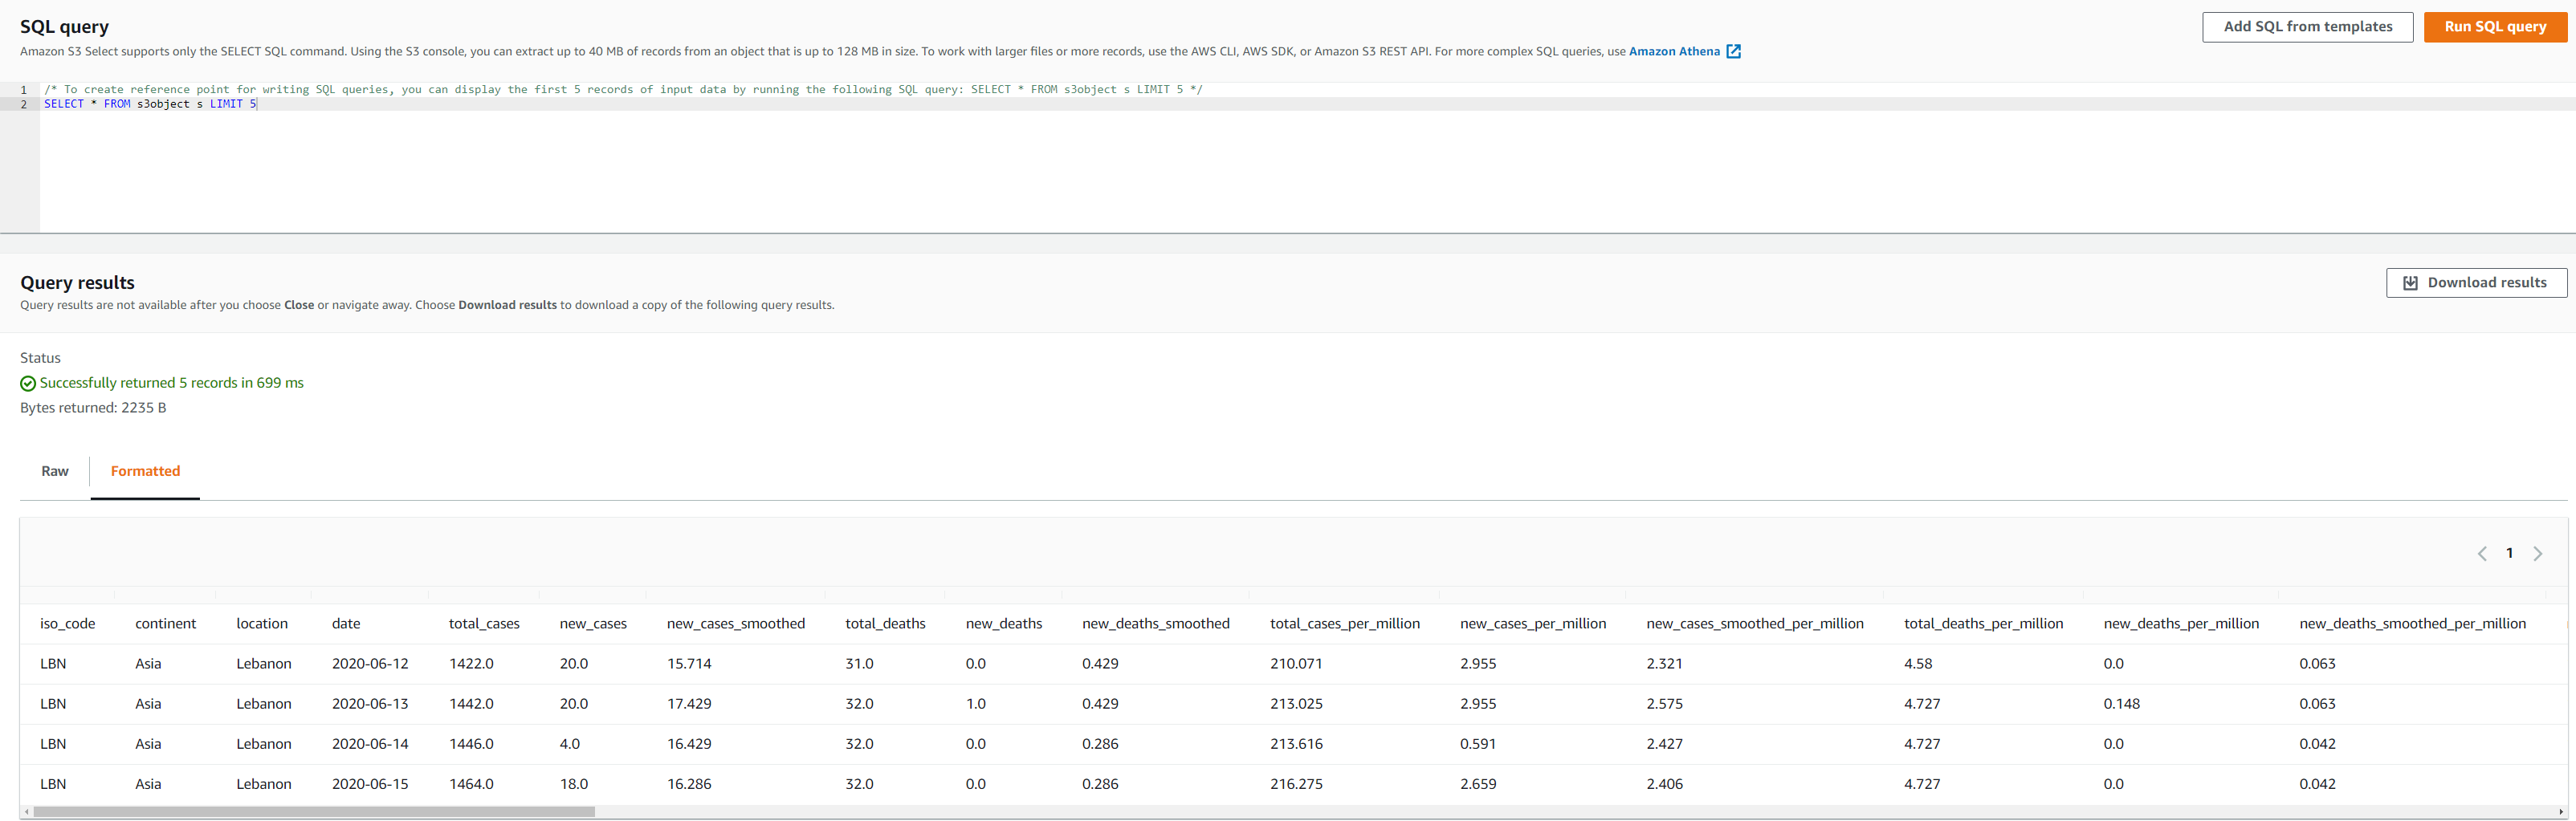This screenshot has width=2576, height=821.
Task: Go to the previous results page arrow
Action: tap(2481, 554)
